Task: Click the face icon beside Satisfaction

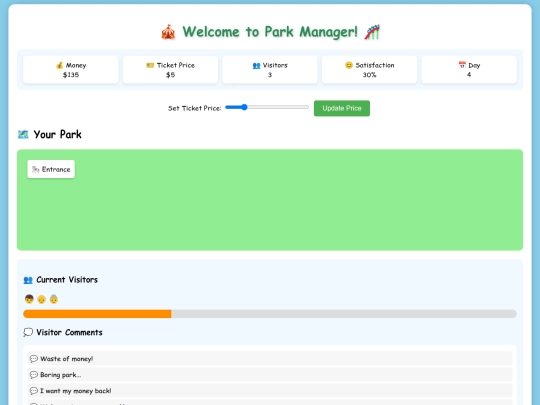Action: (x=349, y=65)
